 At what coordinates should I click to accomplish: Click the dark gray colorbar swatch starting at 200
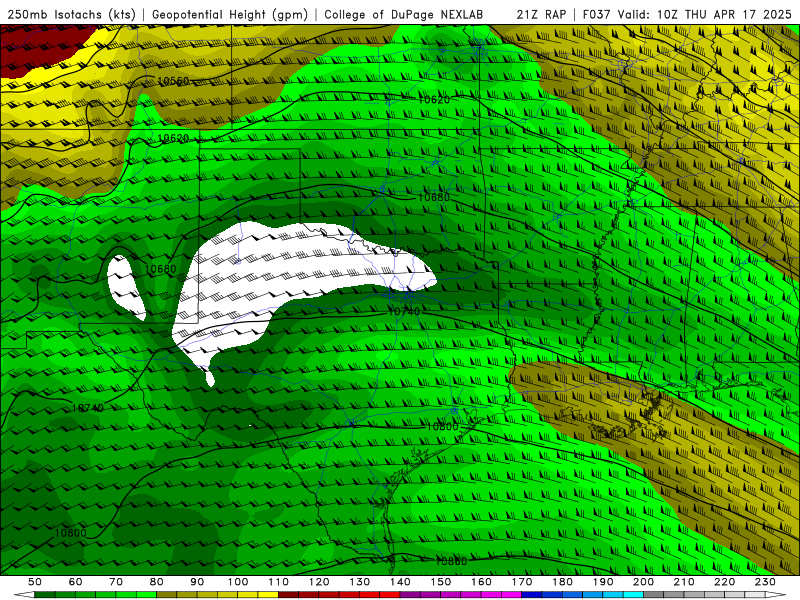click(x=654, y=595)
